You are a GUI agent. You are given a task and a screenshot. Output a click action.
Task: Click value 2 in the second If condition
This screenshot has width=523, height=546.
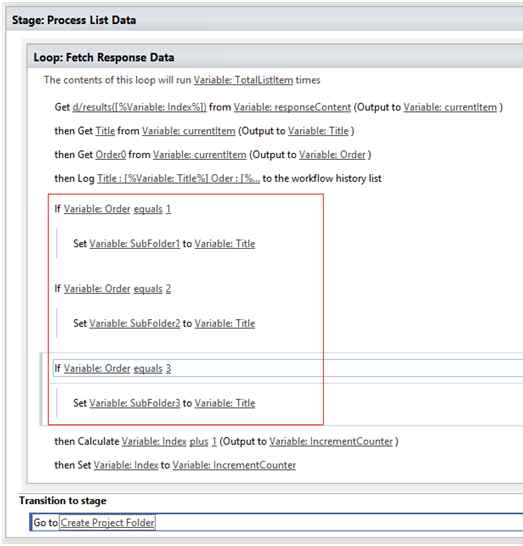click(168, 289)
